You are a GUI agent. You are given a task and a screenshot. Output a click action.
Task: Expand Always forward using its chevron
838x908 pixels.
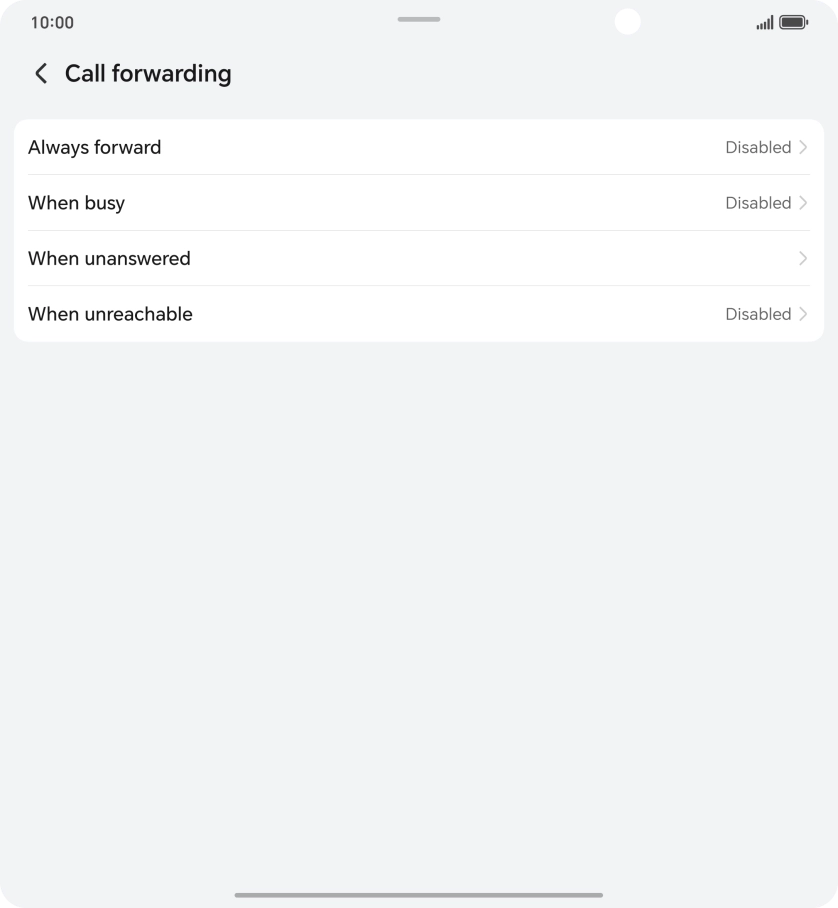click(803, 147)
